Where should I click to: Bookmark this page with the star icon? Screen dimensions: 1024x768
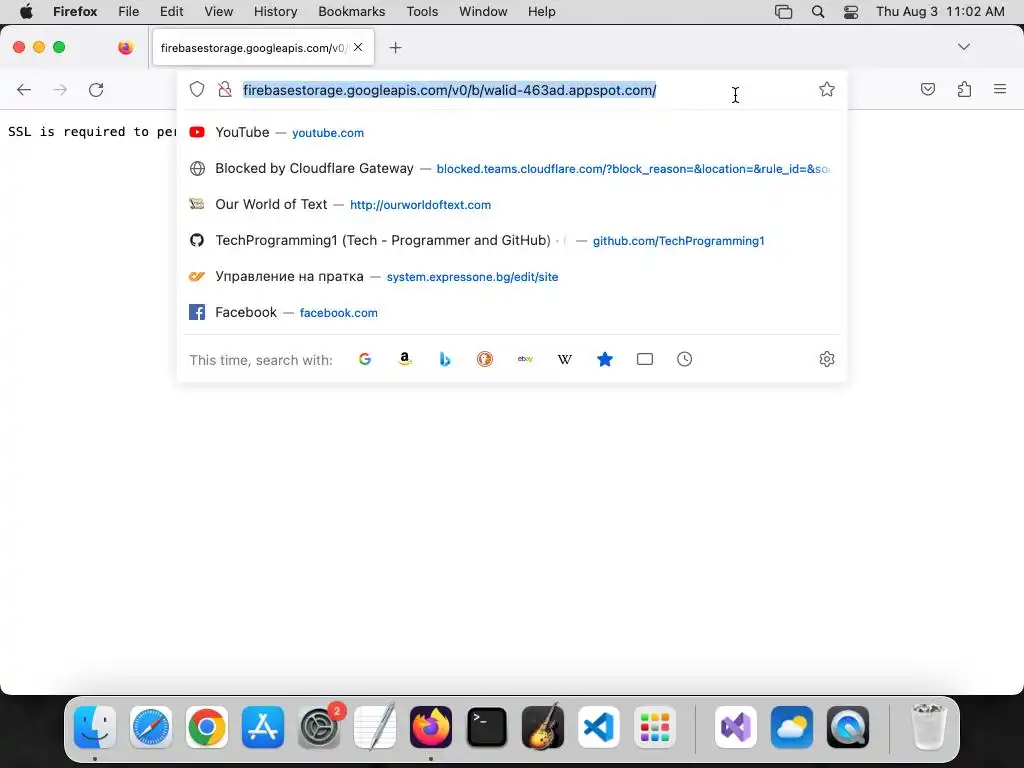[827, 89]
